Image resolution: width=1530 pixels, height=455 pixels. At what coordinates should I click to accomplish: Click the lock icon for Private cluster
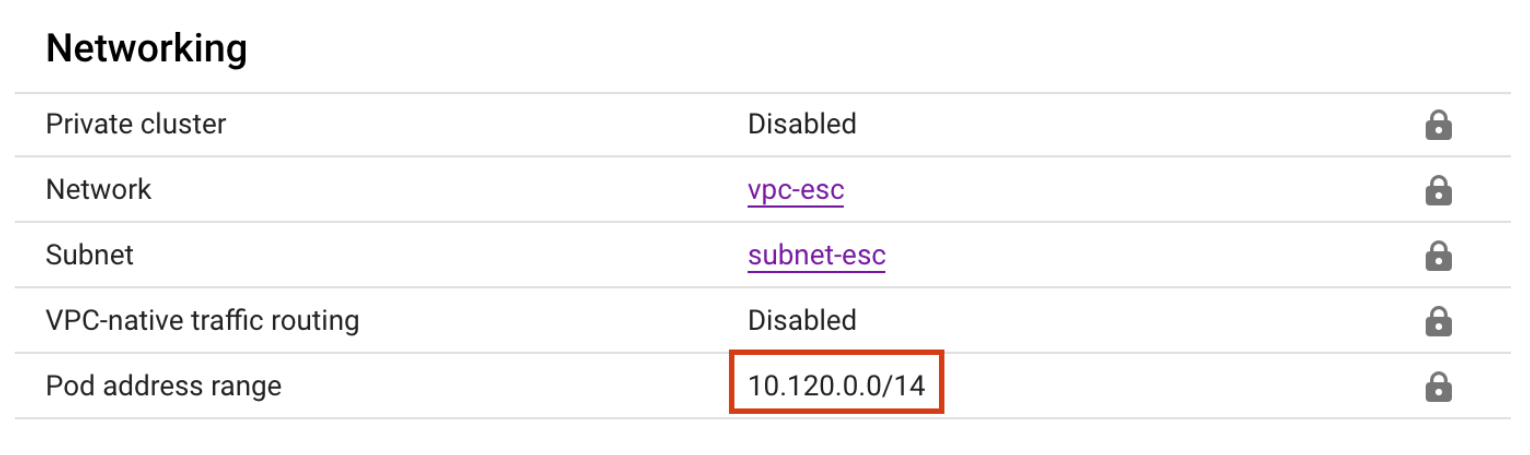pyautogui.click(x=1438, y=125)
